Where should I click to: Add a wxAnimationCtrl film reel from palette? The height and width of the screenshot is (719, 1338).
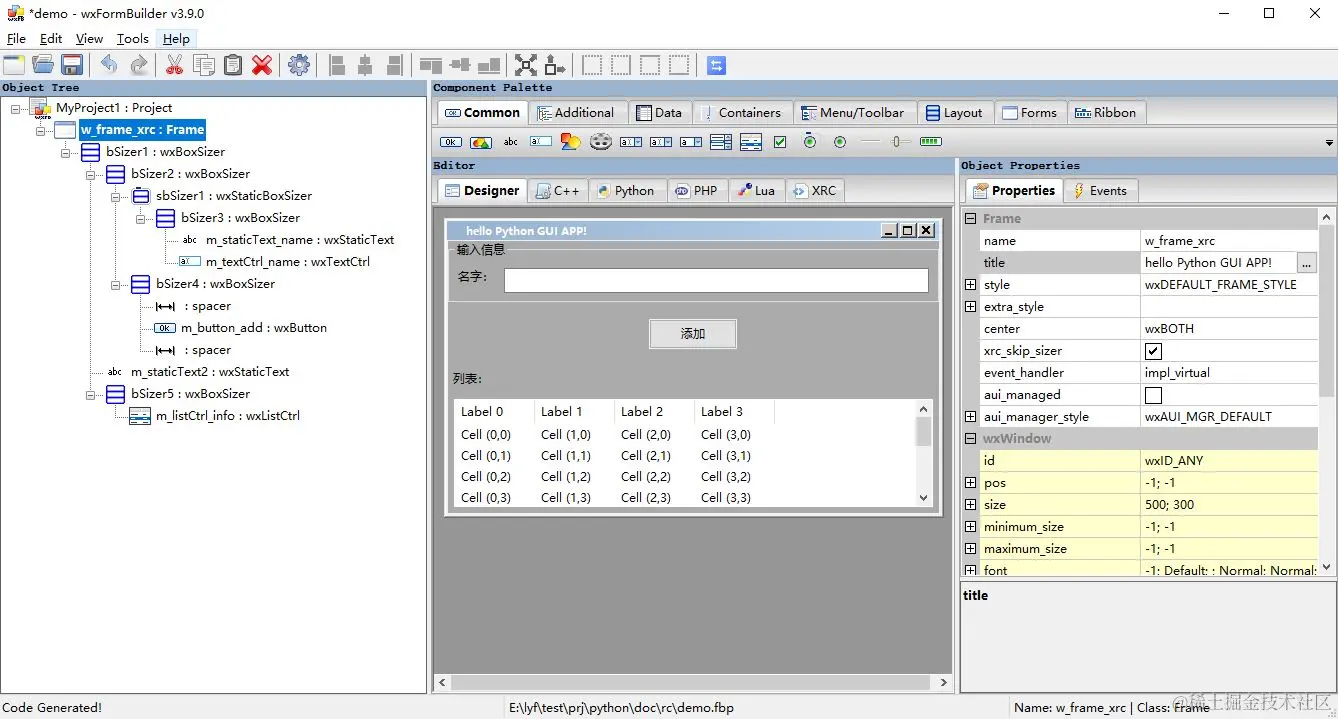[600, 142]
